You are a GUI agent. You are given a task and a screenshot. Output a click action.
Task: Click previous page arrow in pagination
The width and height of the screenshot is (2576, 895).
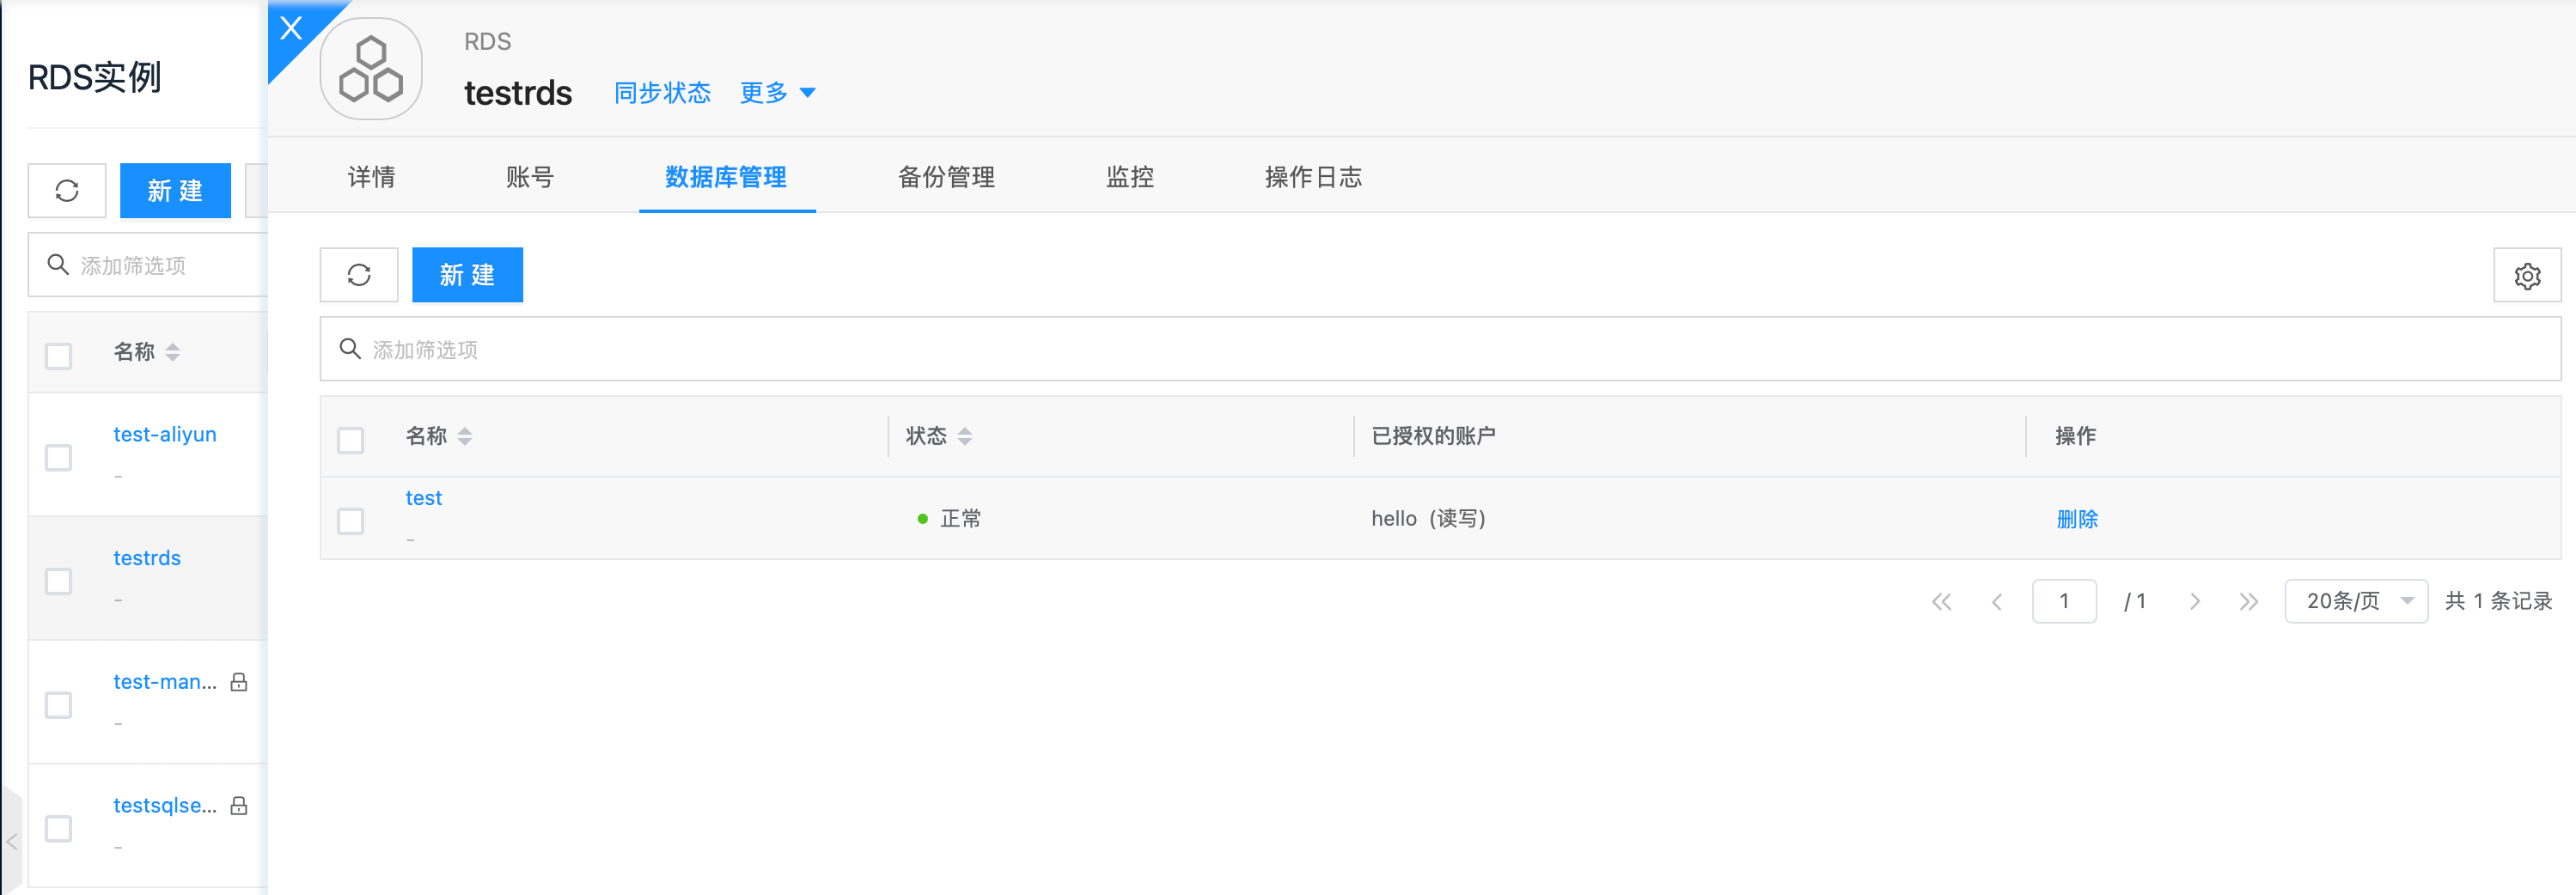[1997, 601]
